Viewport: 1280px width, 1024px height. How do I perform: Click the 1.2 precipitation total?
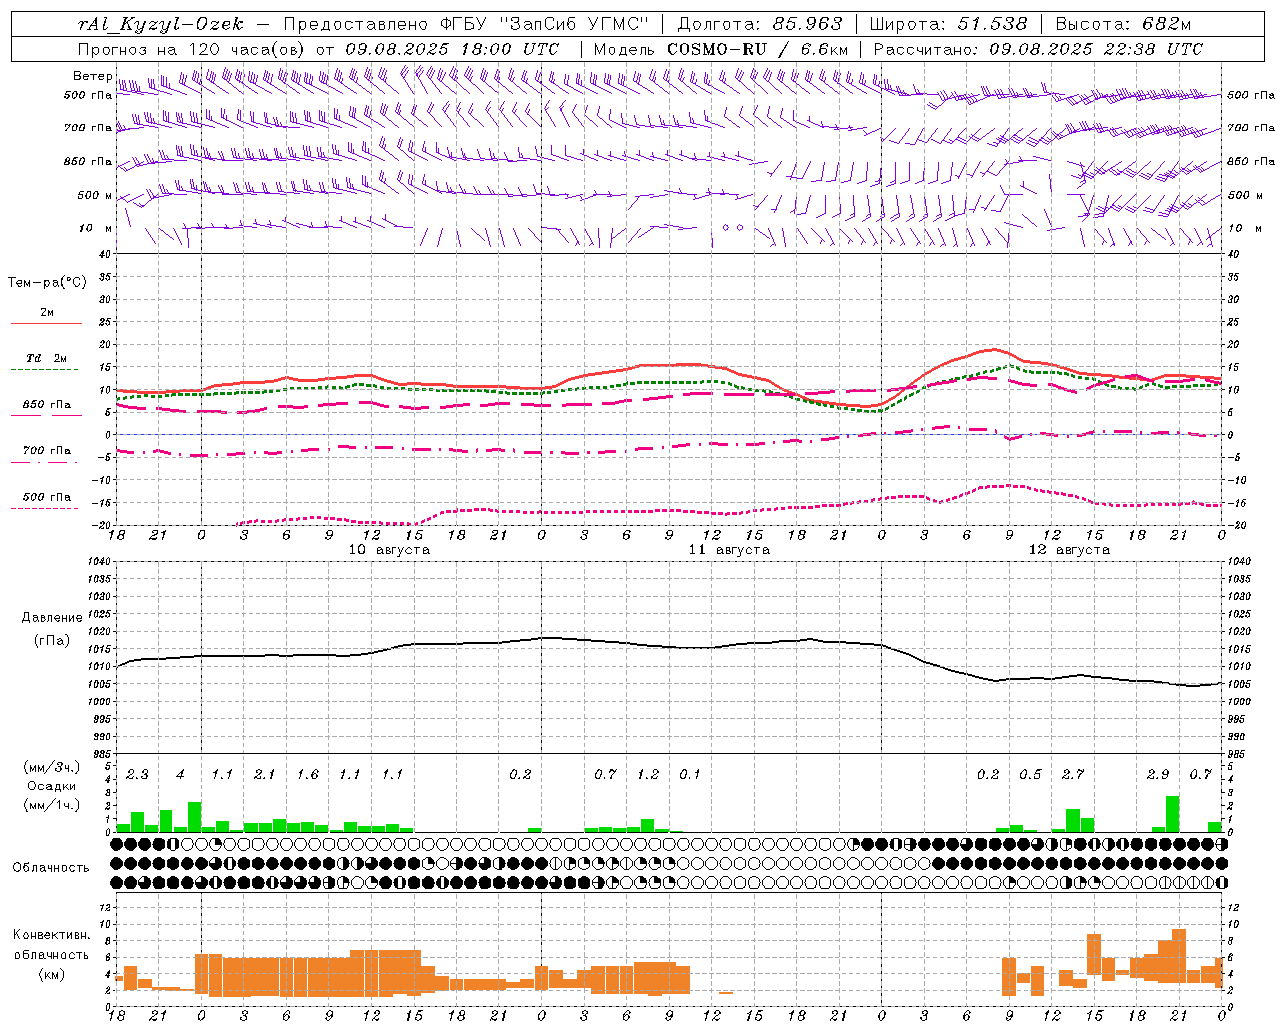tap(648, 774)
